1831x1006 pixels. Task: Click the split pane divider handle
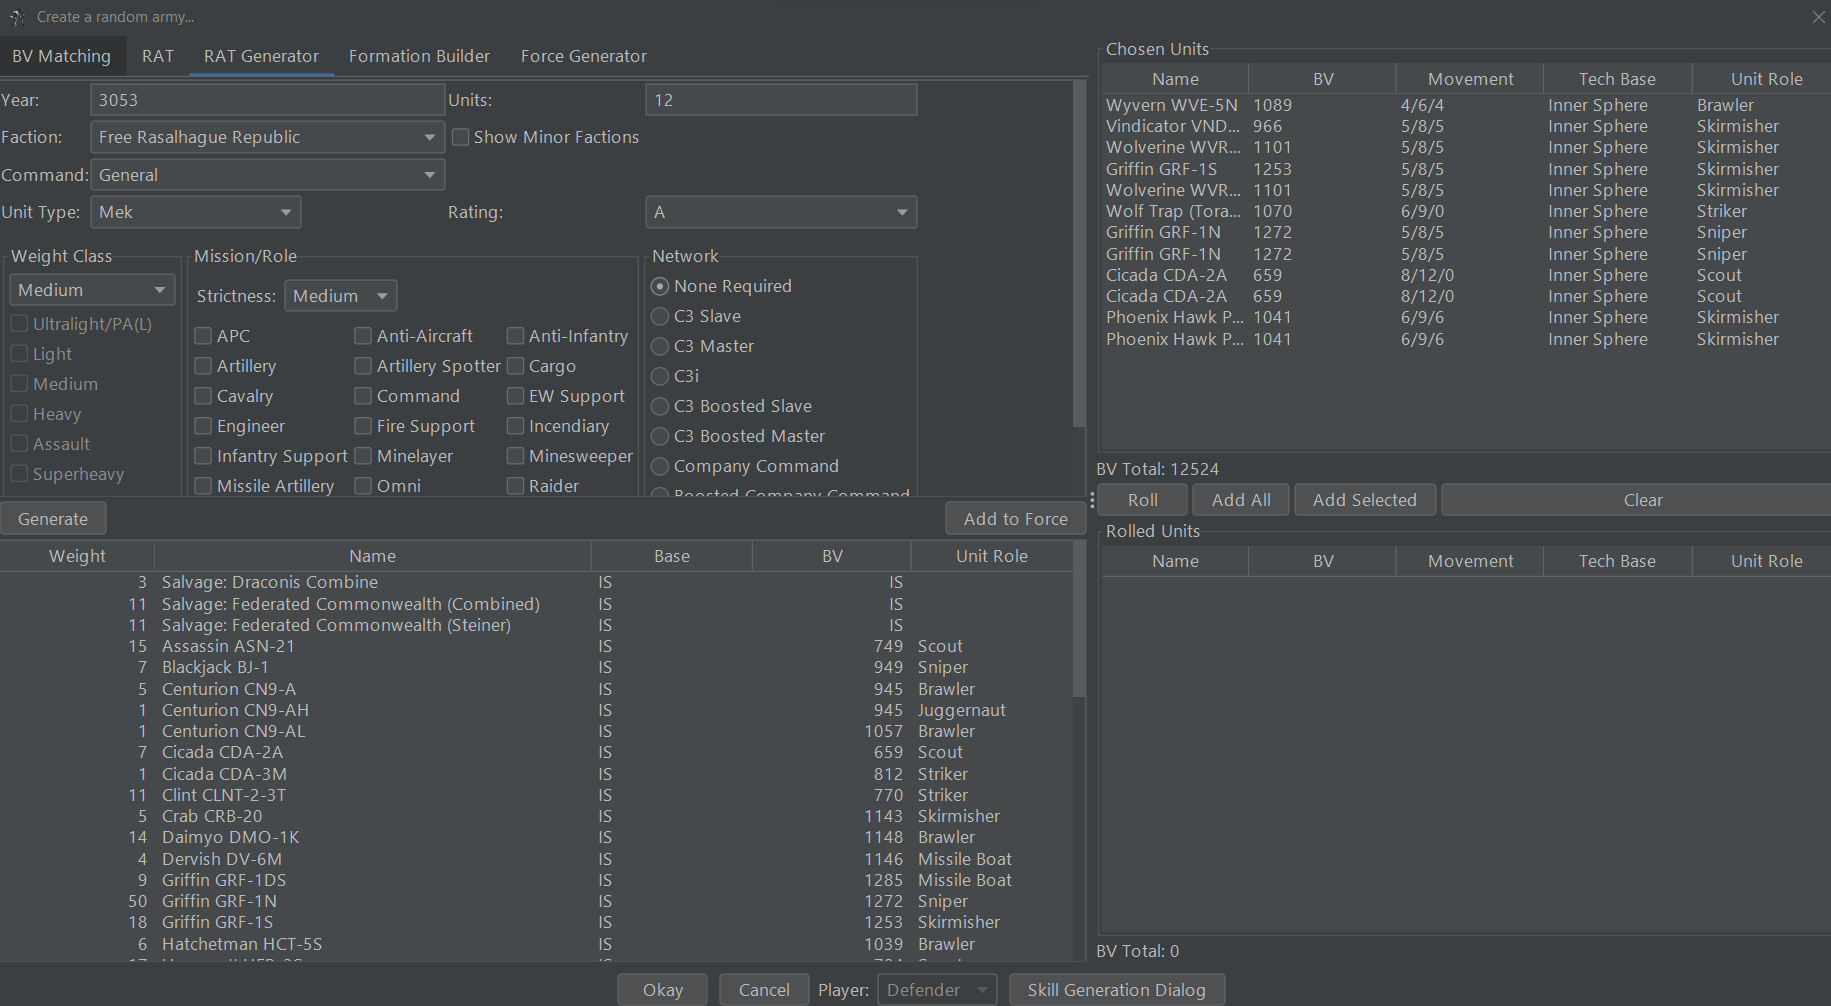(x=1092, y=500)
